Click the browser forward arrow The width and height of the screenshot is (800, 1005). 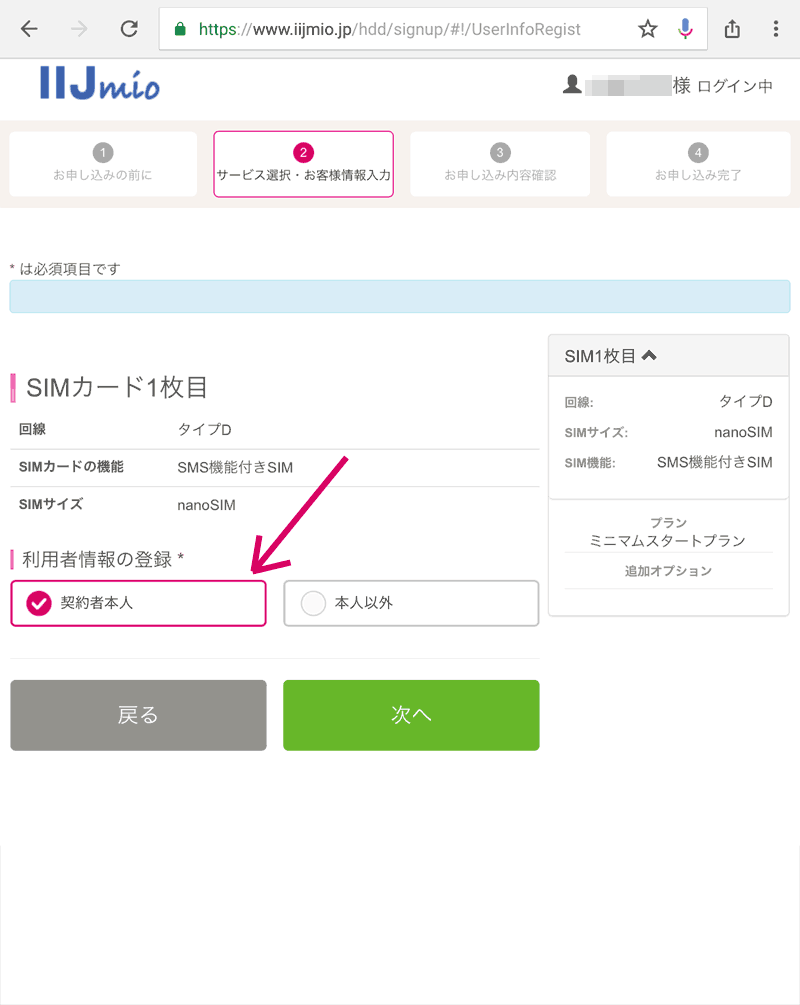click(x=79, y=29)
